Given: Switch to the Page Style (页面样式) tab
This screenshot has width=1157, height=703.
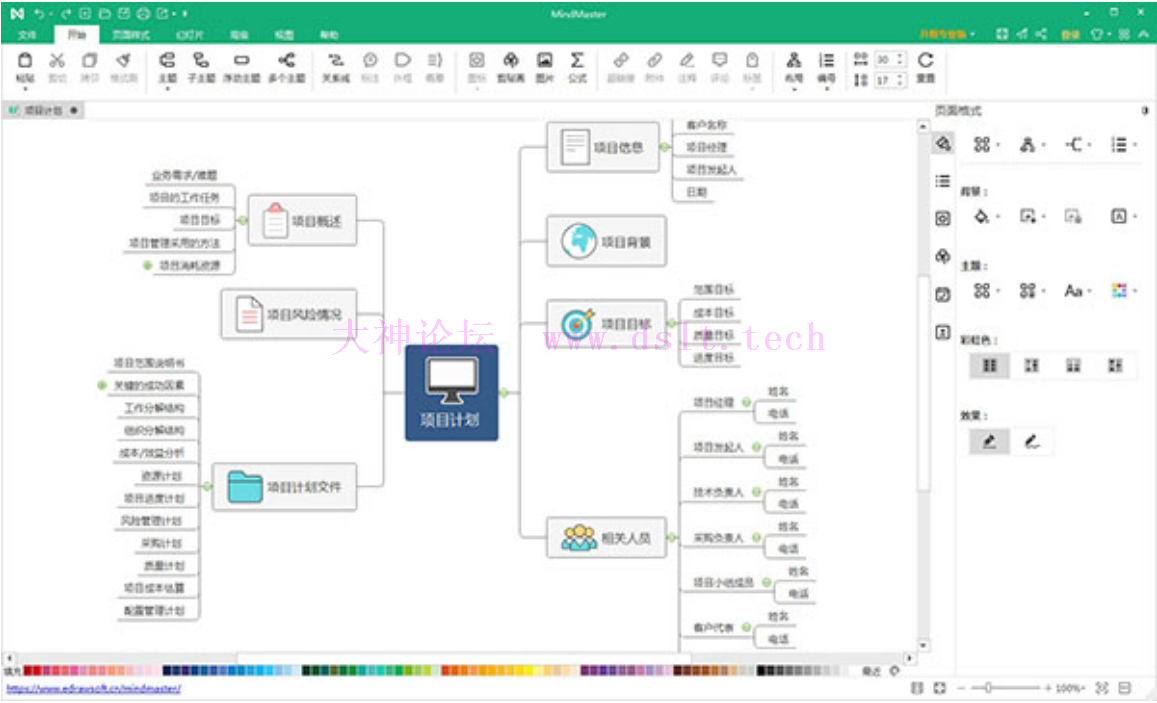Looking at the screenshot, I should point(131,34).
